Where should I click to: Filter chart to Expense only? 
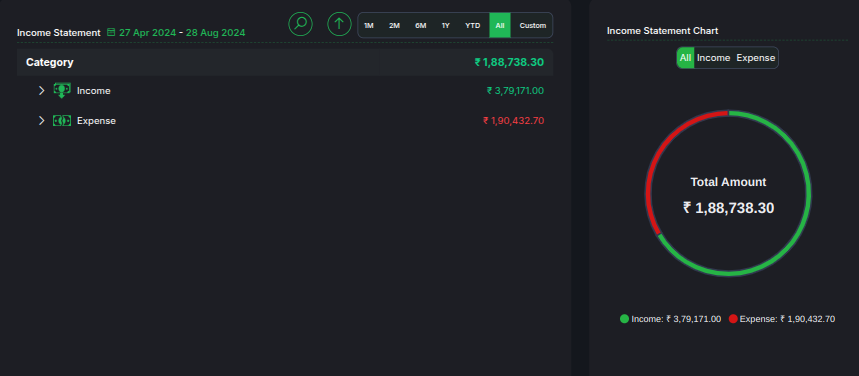pyautogui.click(x=755, y=58)
